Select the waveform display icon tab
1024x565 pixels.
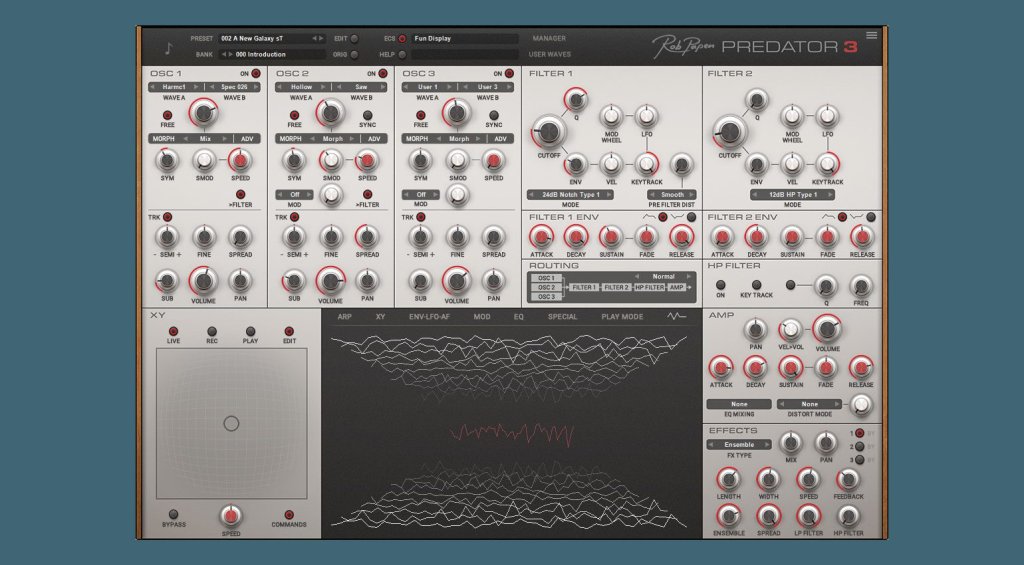tap(676, 316)
